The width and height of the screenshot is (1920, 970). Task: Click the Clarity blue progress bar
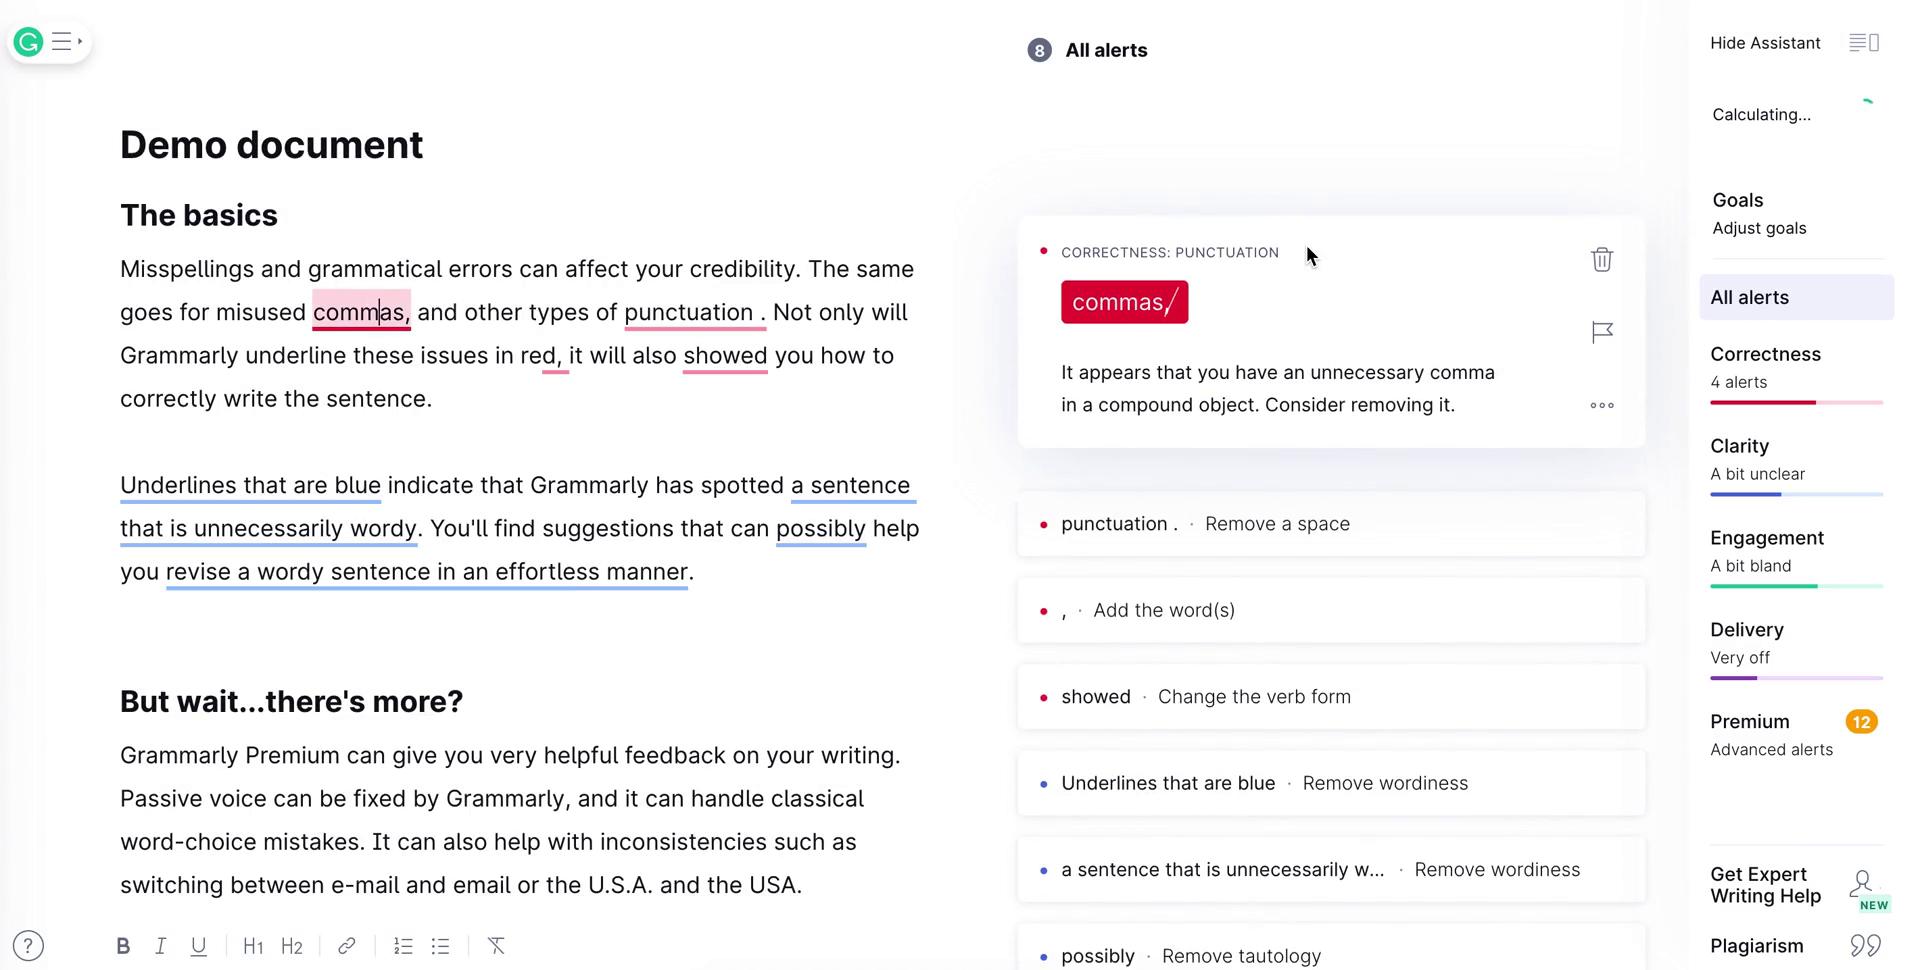1796,494
